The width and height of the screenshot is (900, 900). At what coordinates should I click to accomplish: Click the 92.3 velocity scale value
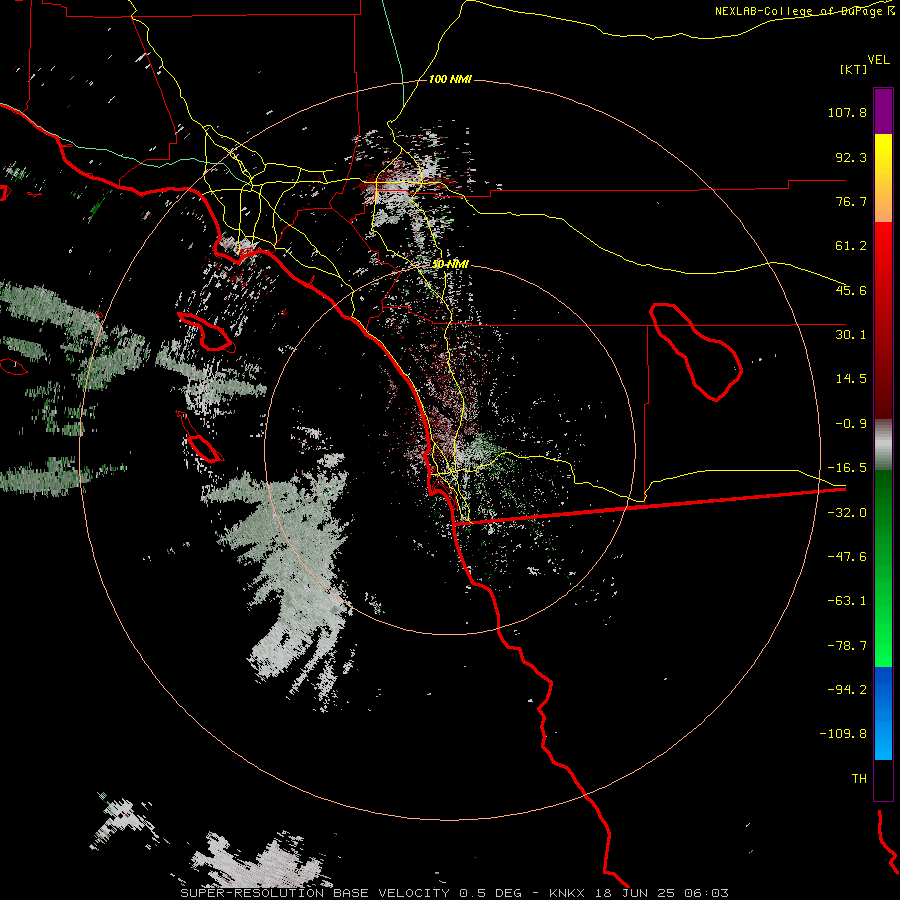tap(851, 157)
